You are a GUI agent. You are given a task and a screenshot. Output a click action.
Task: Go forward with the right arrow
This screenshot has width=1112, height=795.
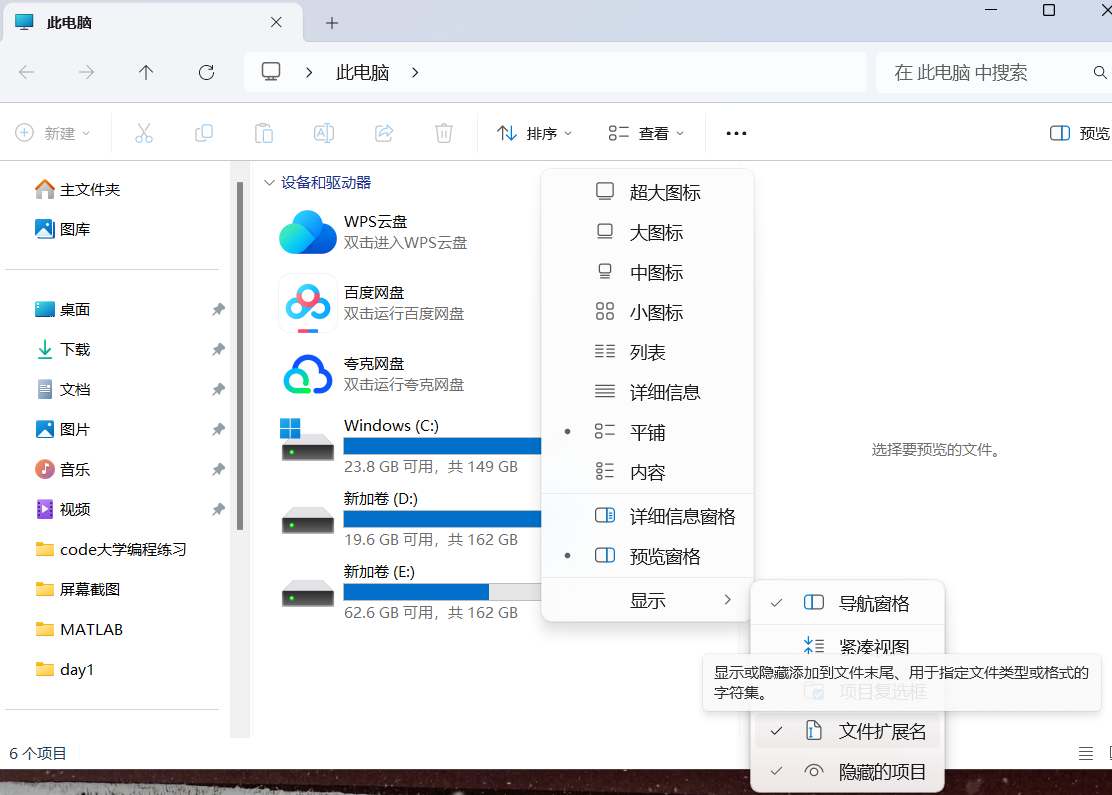[86, 72]
